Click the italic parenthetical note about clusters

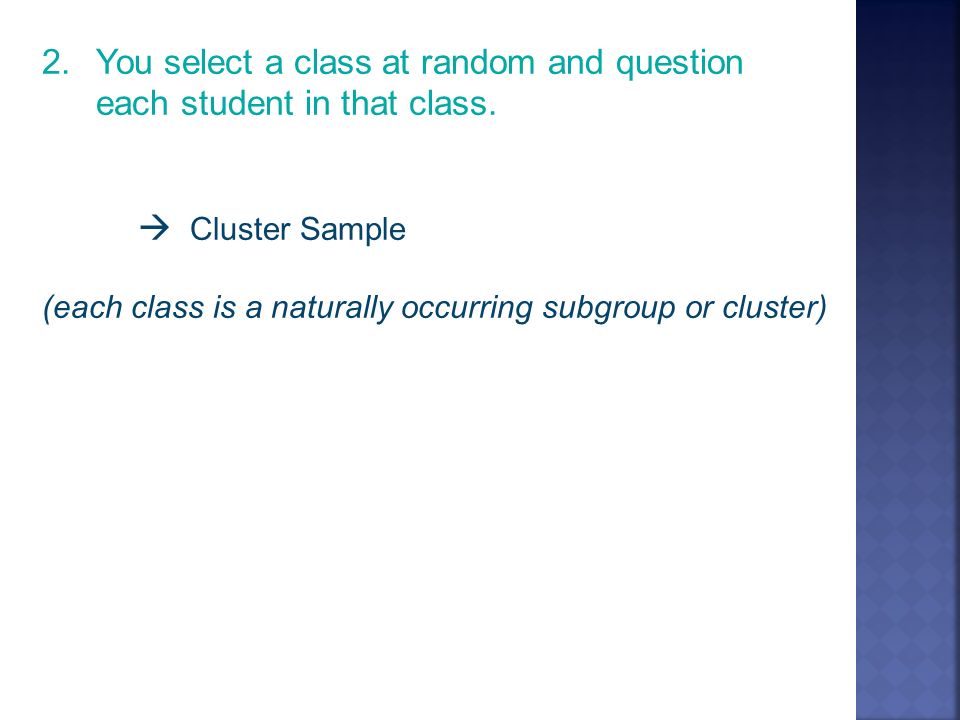pyautogui.click(x=435, y=307)
